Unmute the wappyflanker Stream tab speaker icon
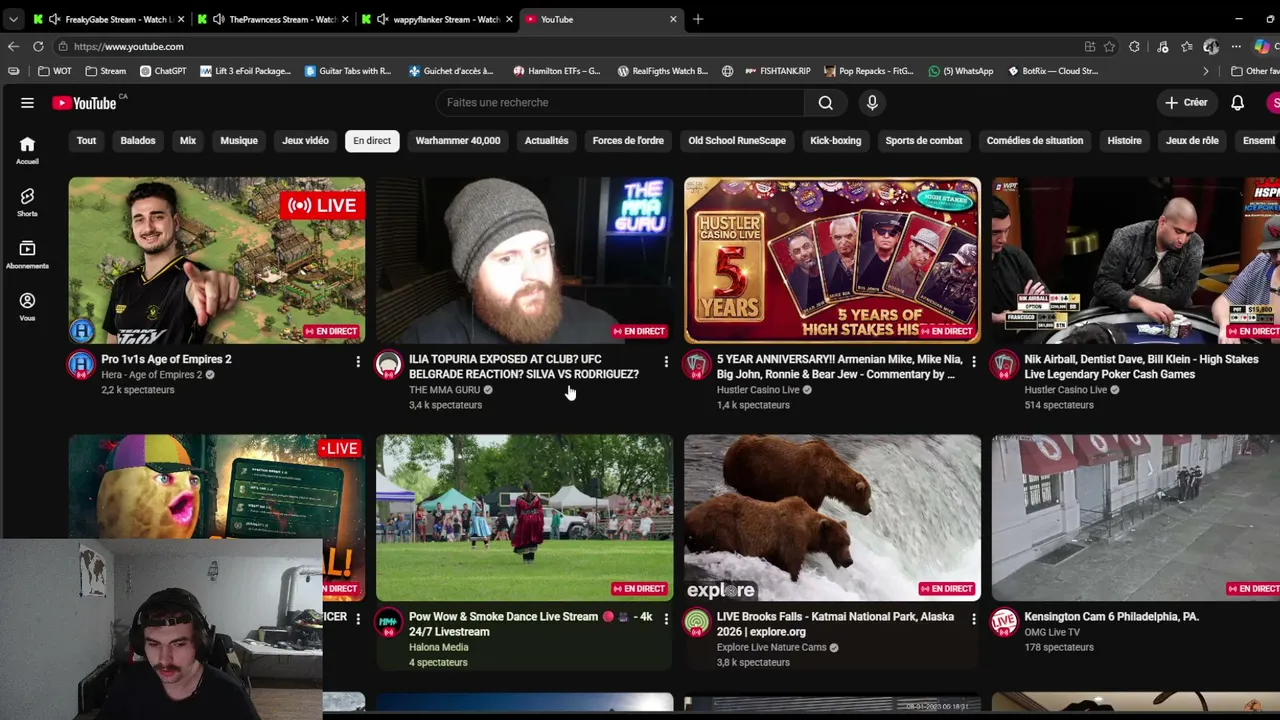Image resolution: width=1280 pixels, height=720 pixels. click(382, 19)
